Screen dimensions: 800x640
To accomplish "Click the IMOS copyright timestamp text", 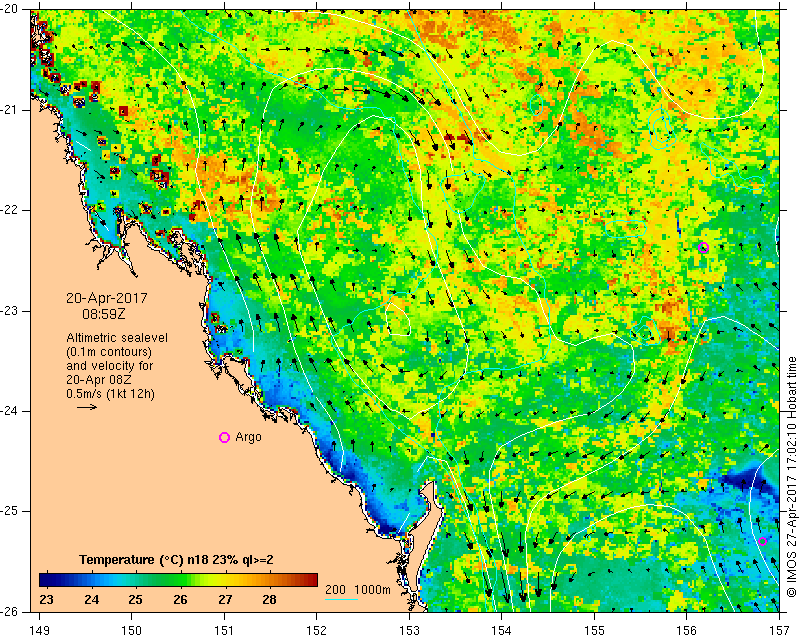I will point(791,476).
